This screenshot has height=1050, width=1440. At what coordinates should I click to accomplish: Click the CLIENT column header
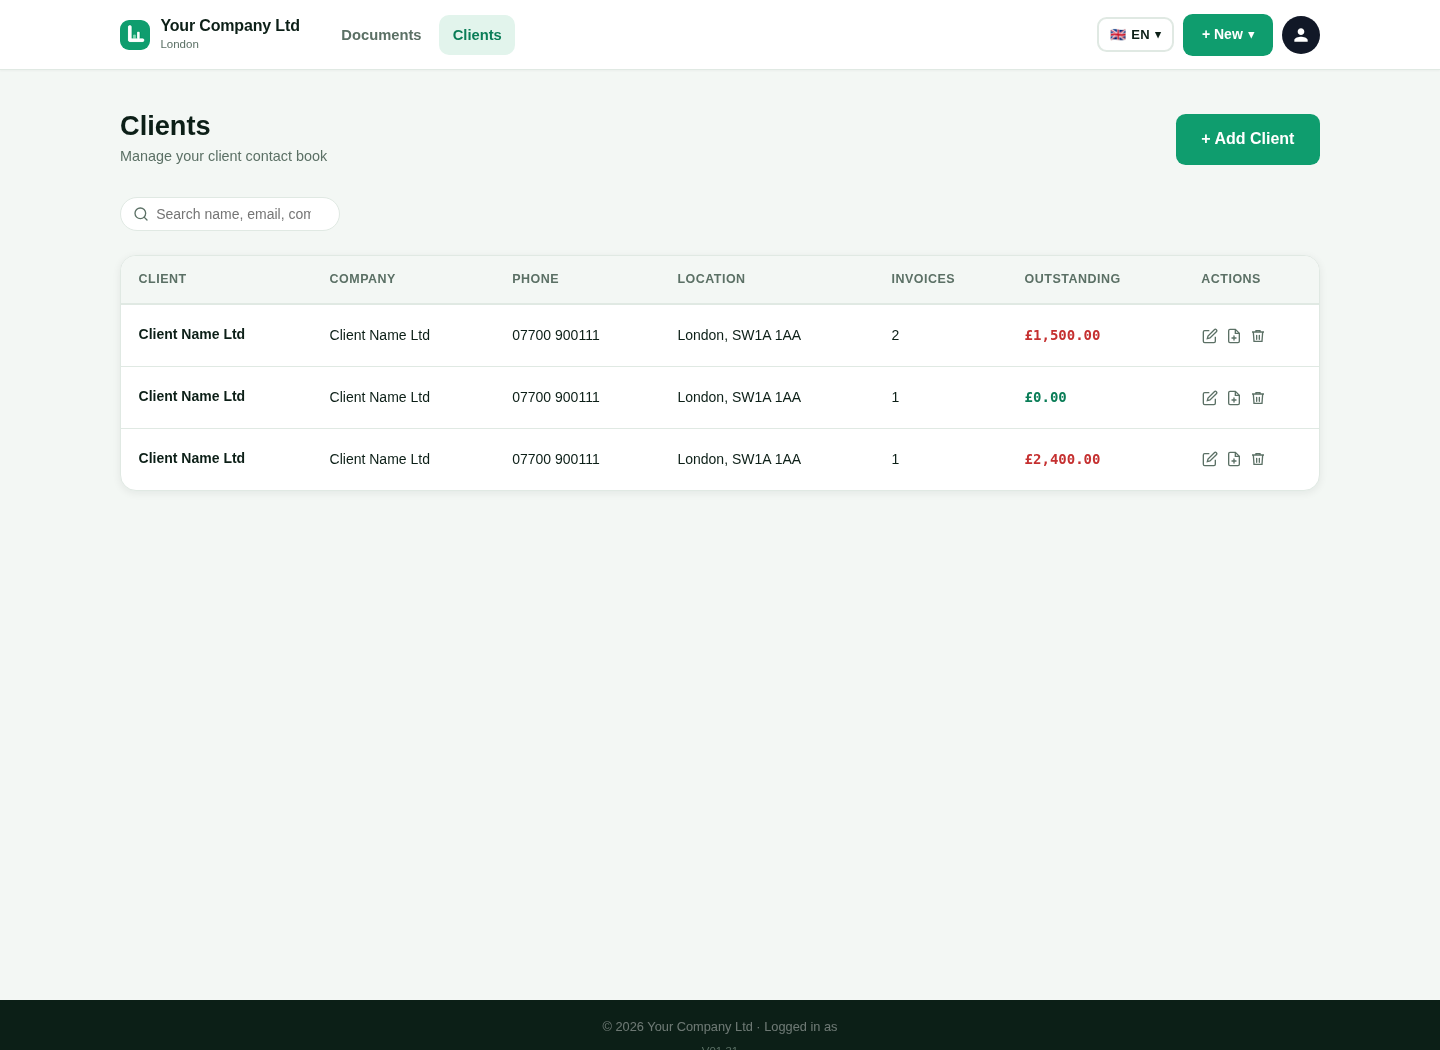pos(162,279)
